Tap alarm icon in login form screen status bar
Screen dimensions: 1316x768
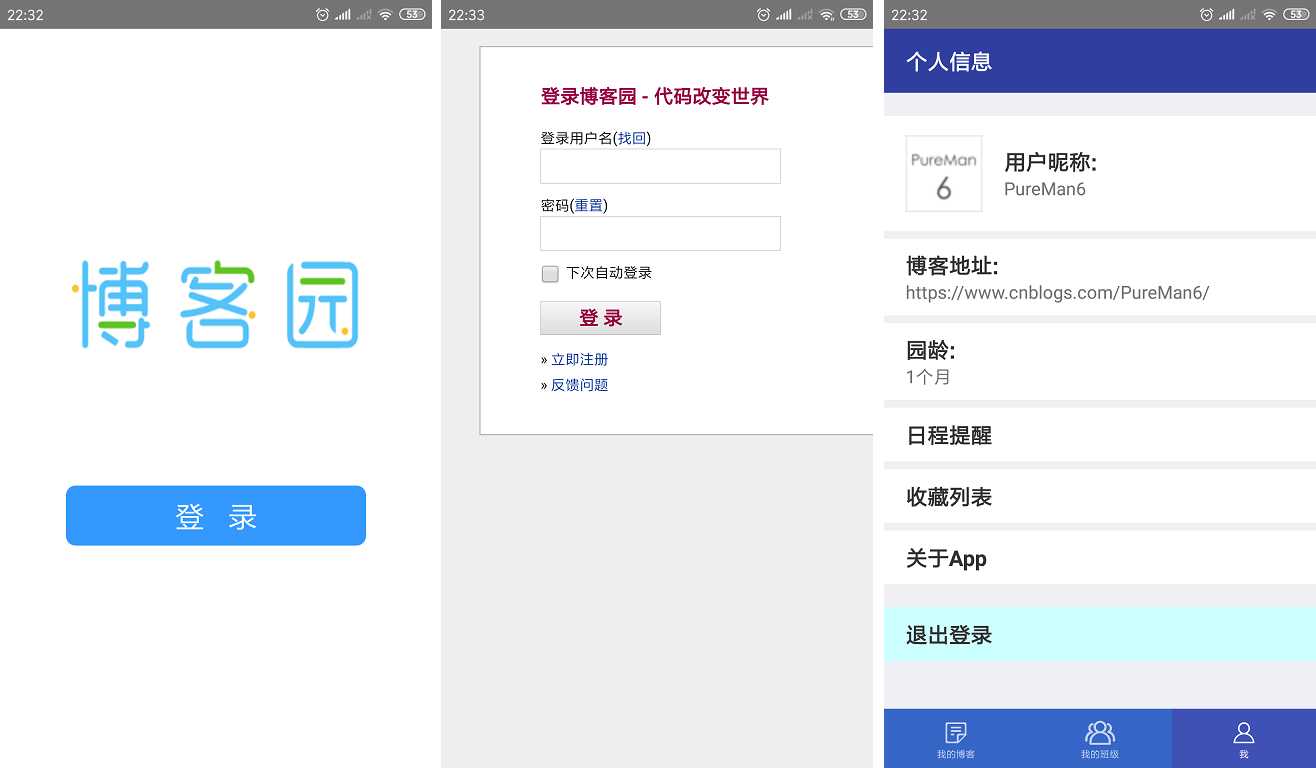pos(764,15)
